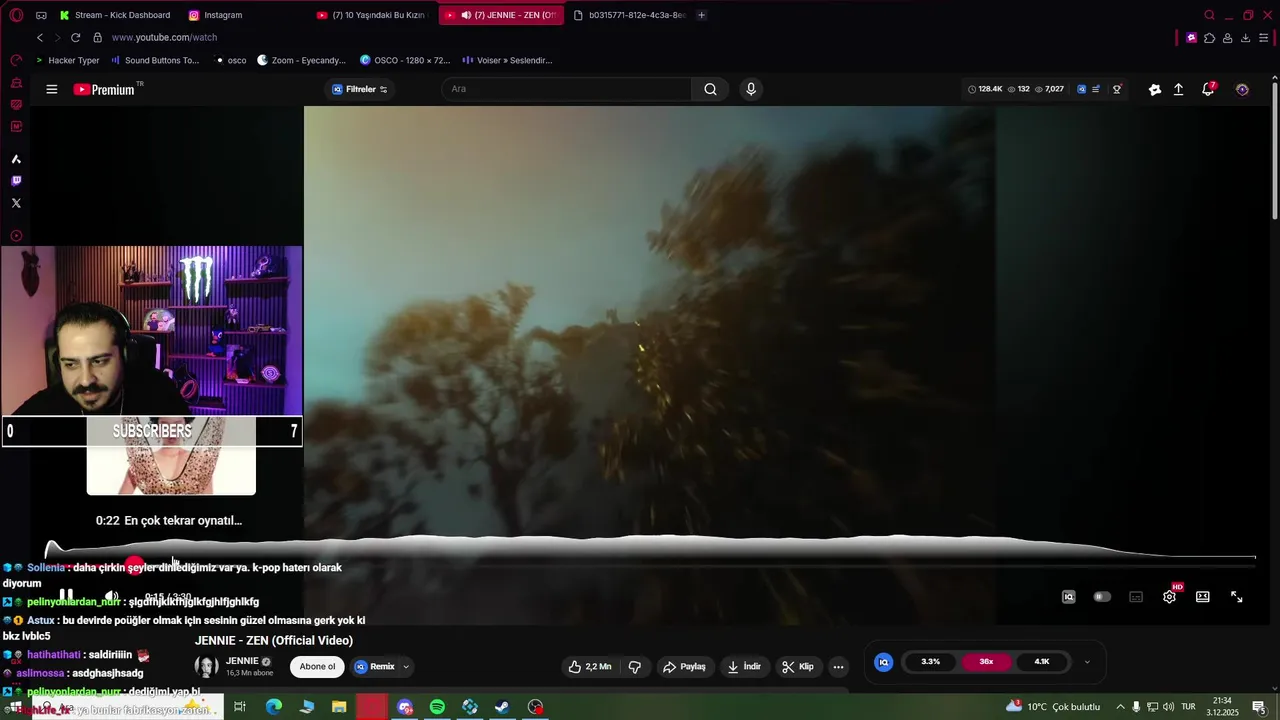Open Microsoft Edge from taskbar

tap(274, 707)
